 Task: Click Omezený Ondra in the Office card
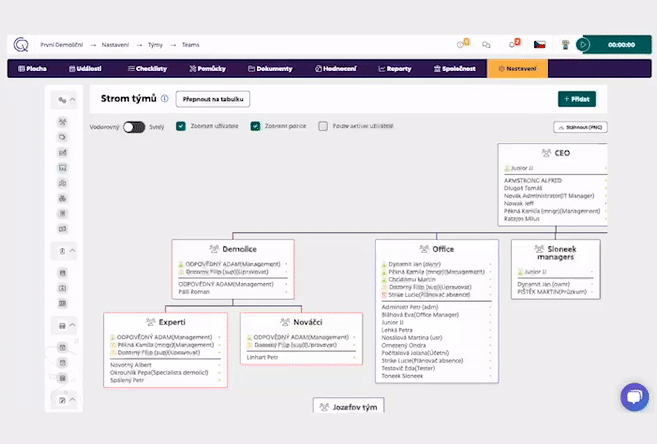click(x=404, y=345)
